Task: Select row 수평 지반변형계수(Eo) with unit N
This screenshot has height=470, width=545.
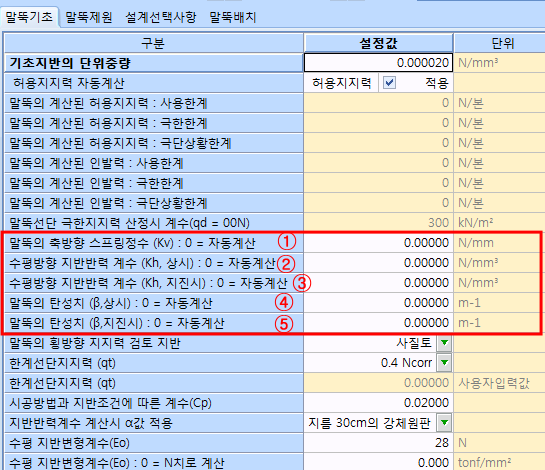Action: [x=153, y=443]
